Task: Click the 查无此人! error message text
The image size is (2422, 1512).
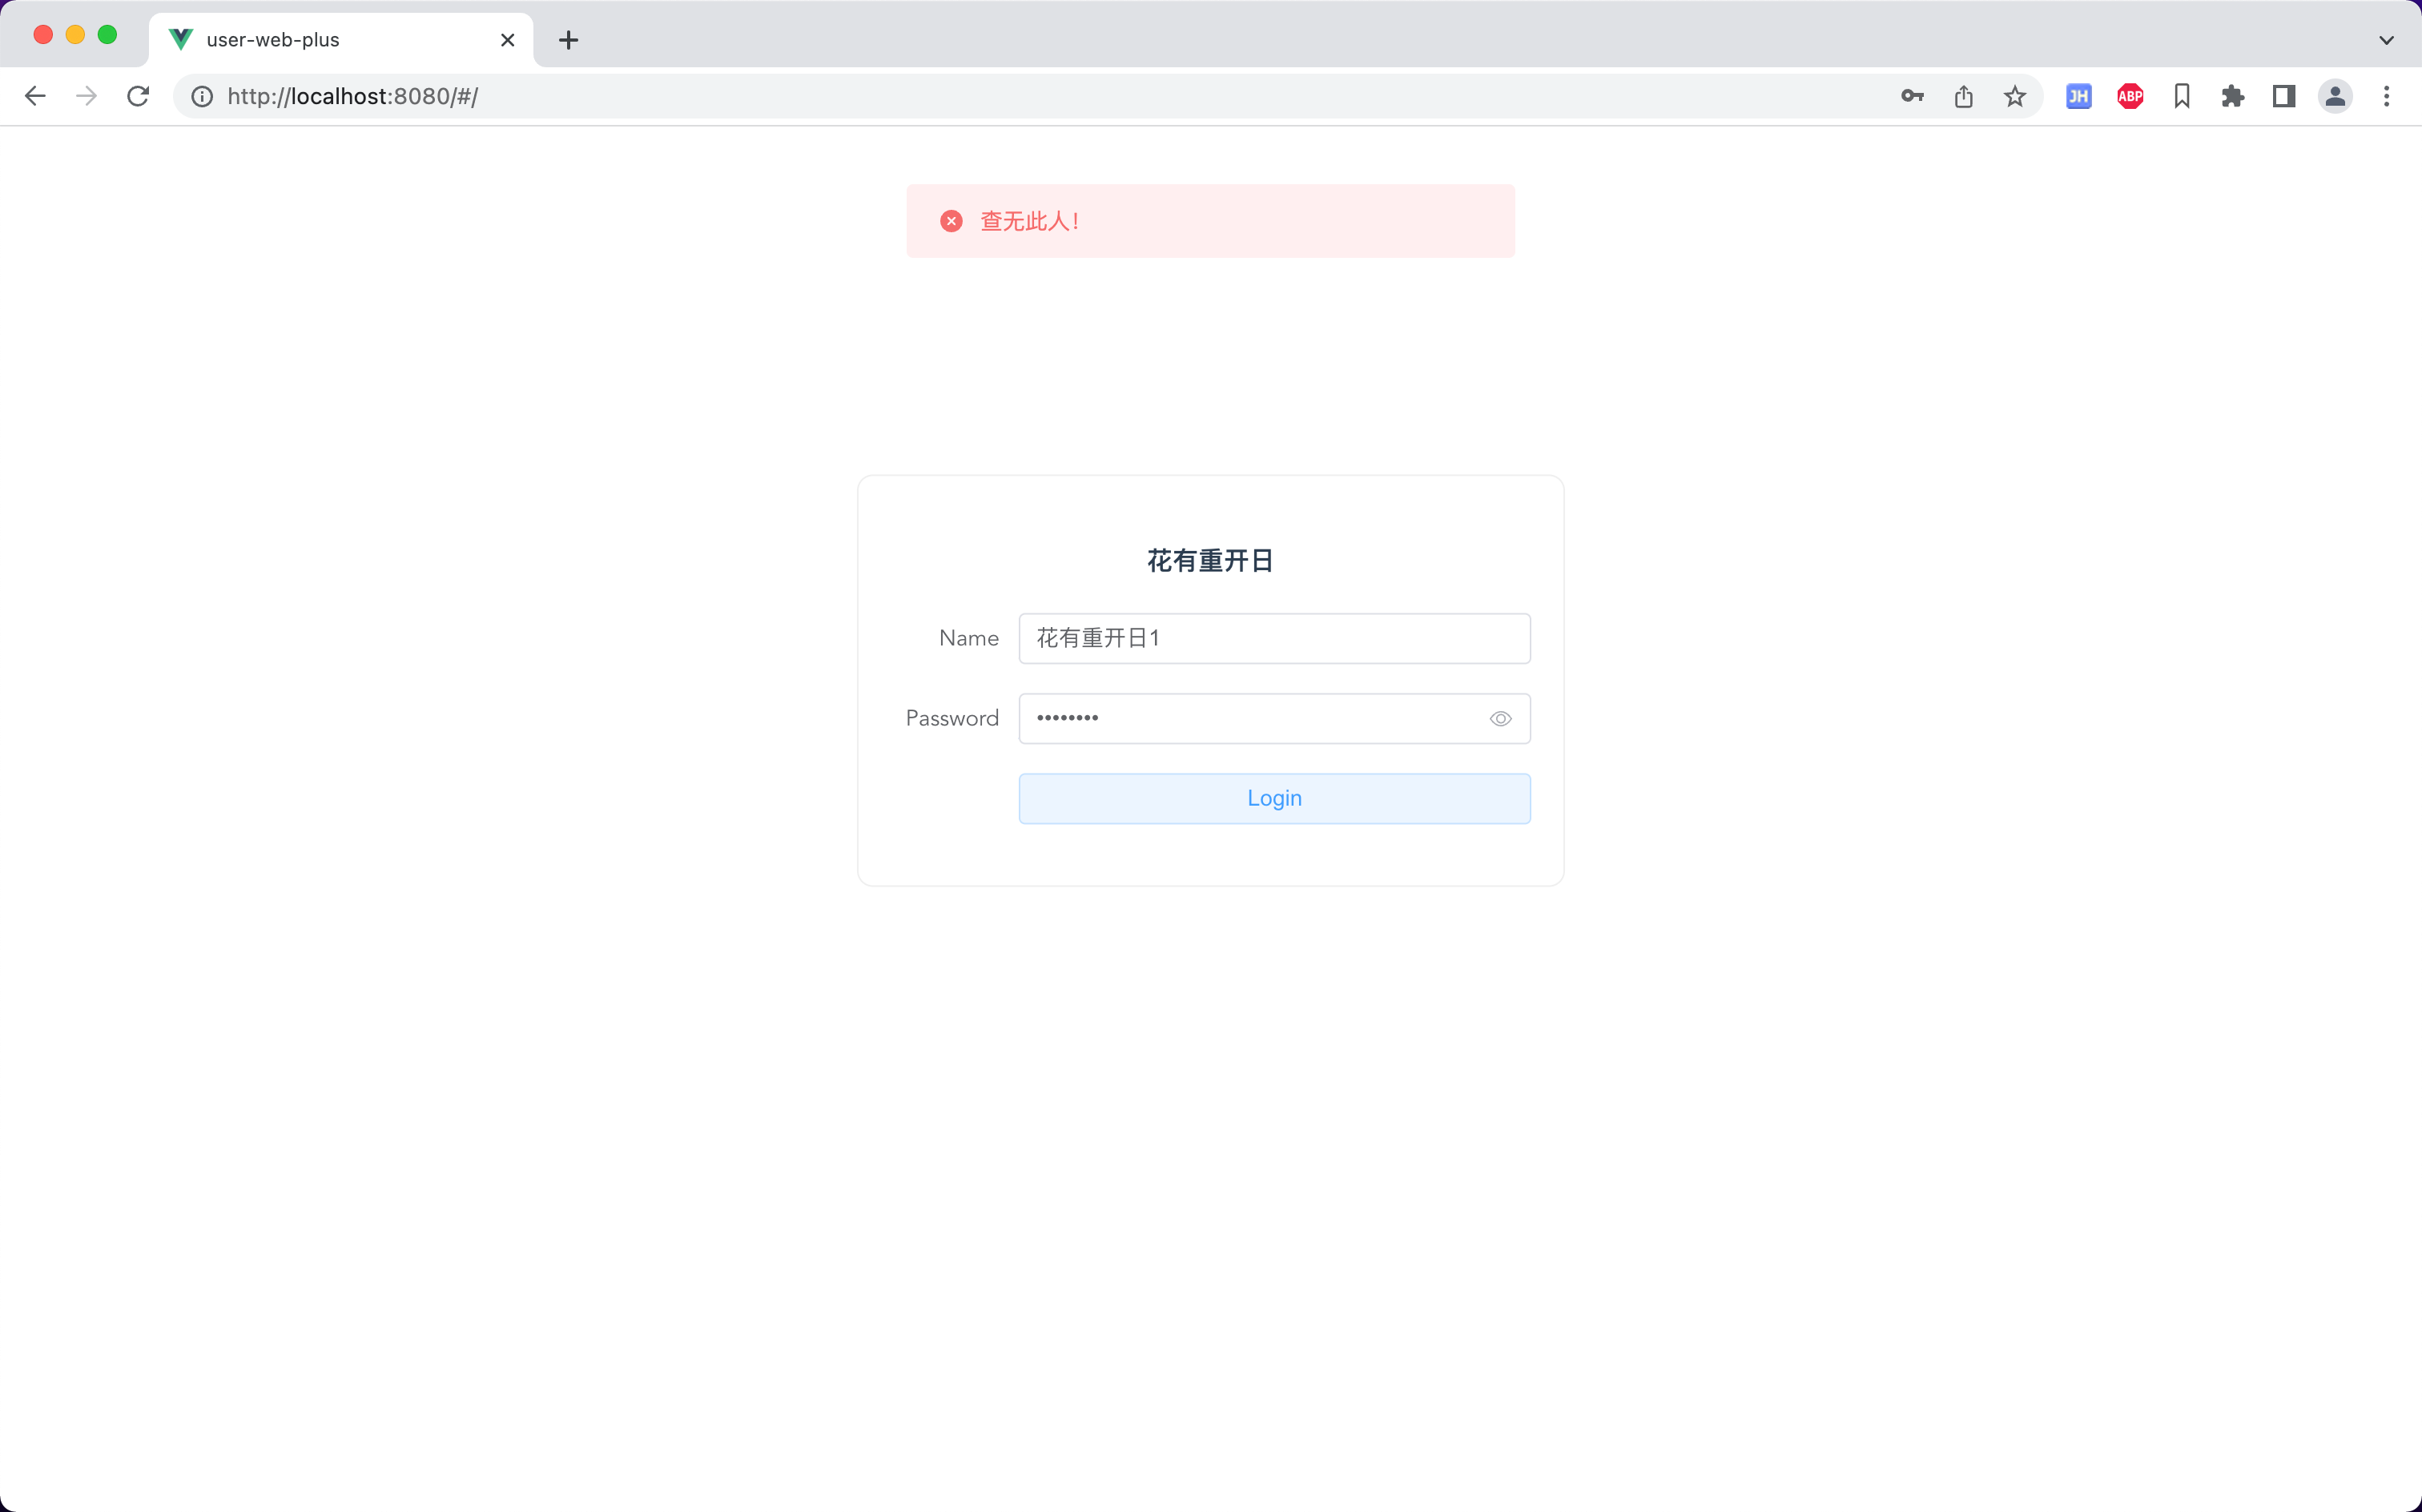Action: point(1029,221)
